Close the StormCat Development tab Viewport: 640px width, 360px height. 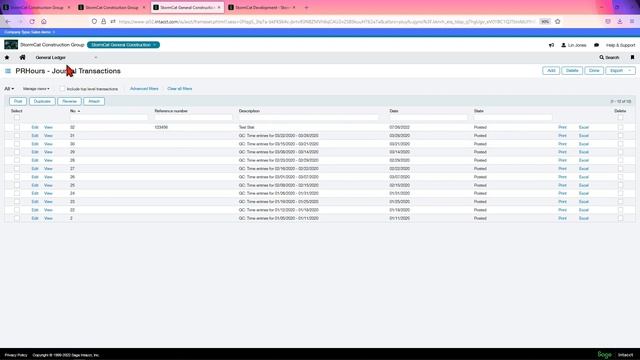click(294, 7)
